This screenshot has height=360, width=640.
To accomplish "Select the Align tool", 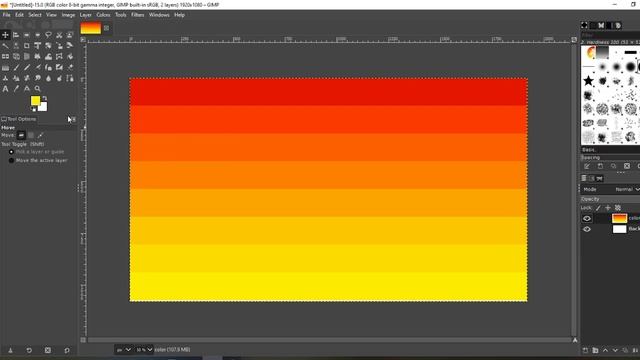I will pyautogui.click(x=16, y=35).
